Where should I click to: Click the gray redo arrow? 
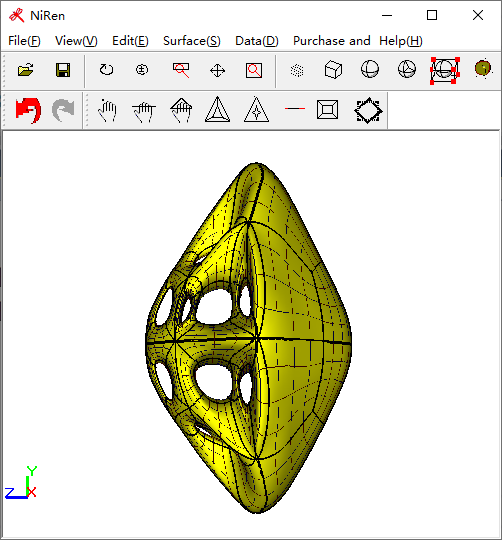click(63, 110)
